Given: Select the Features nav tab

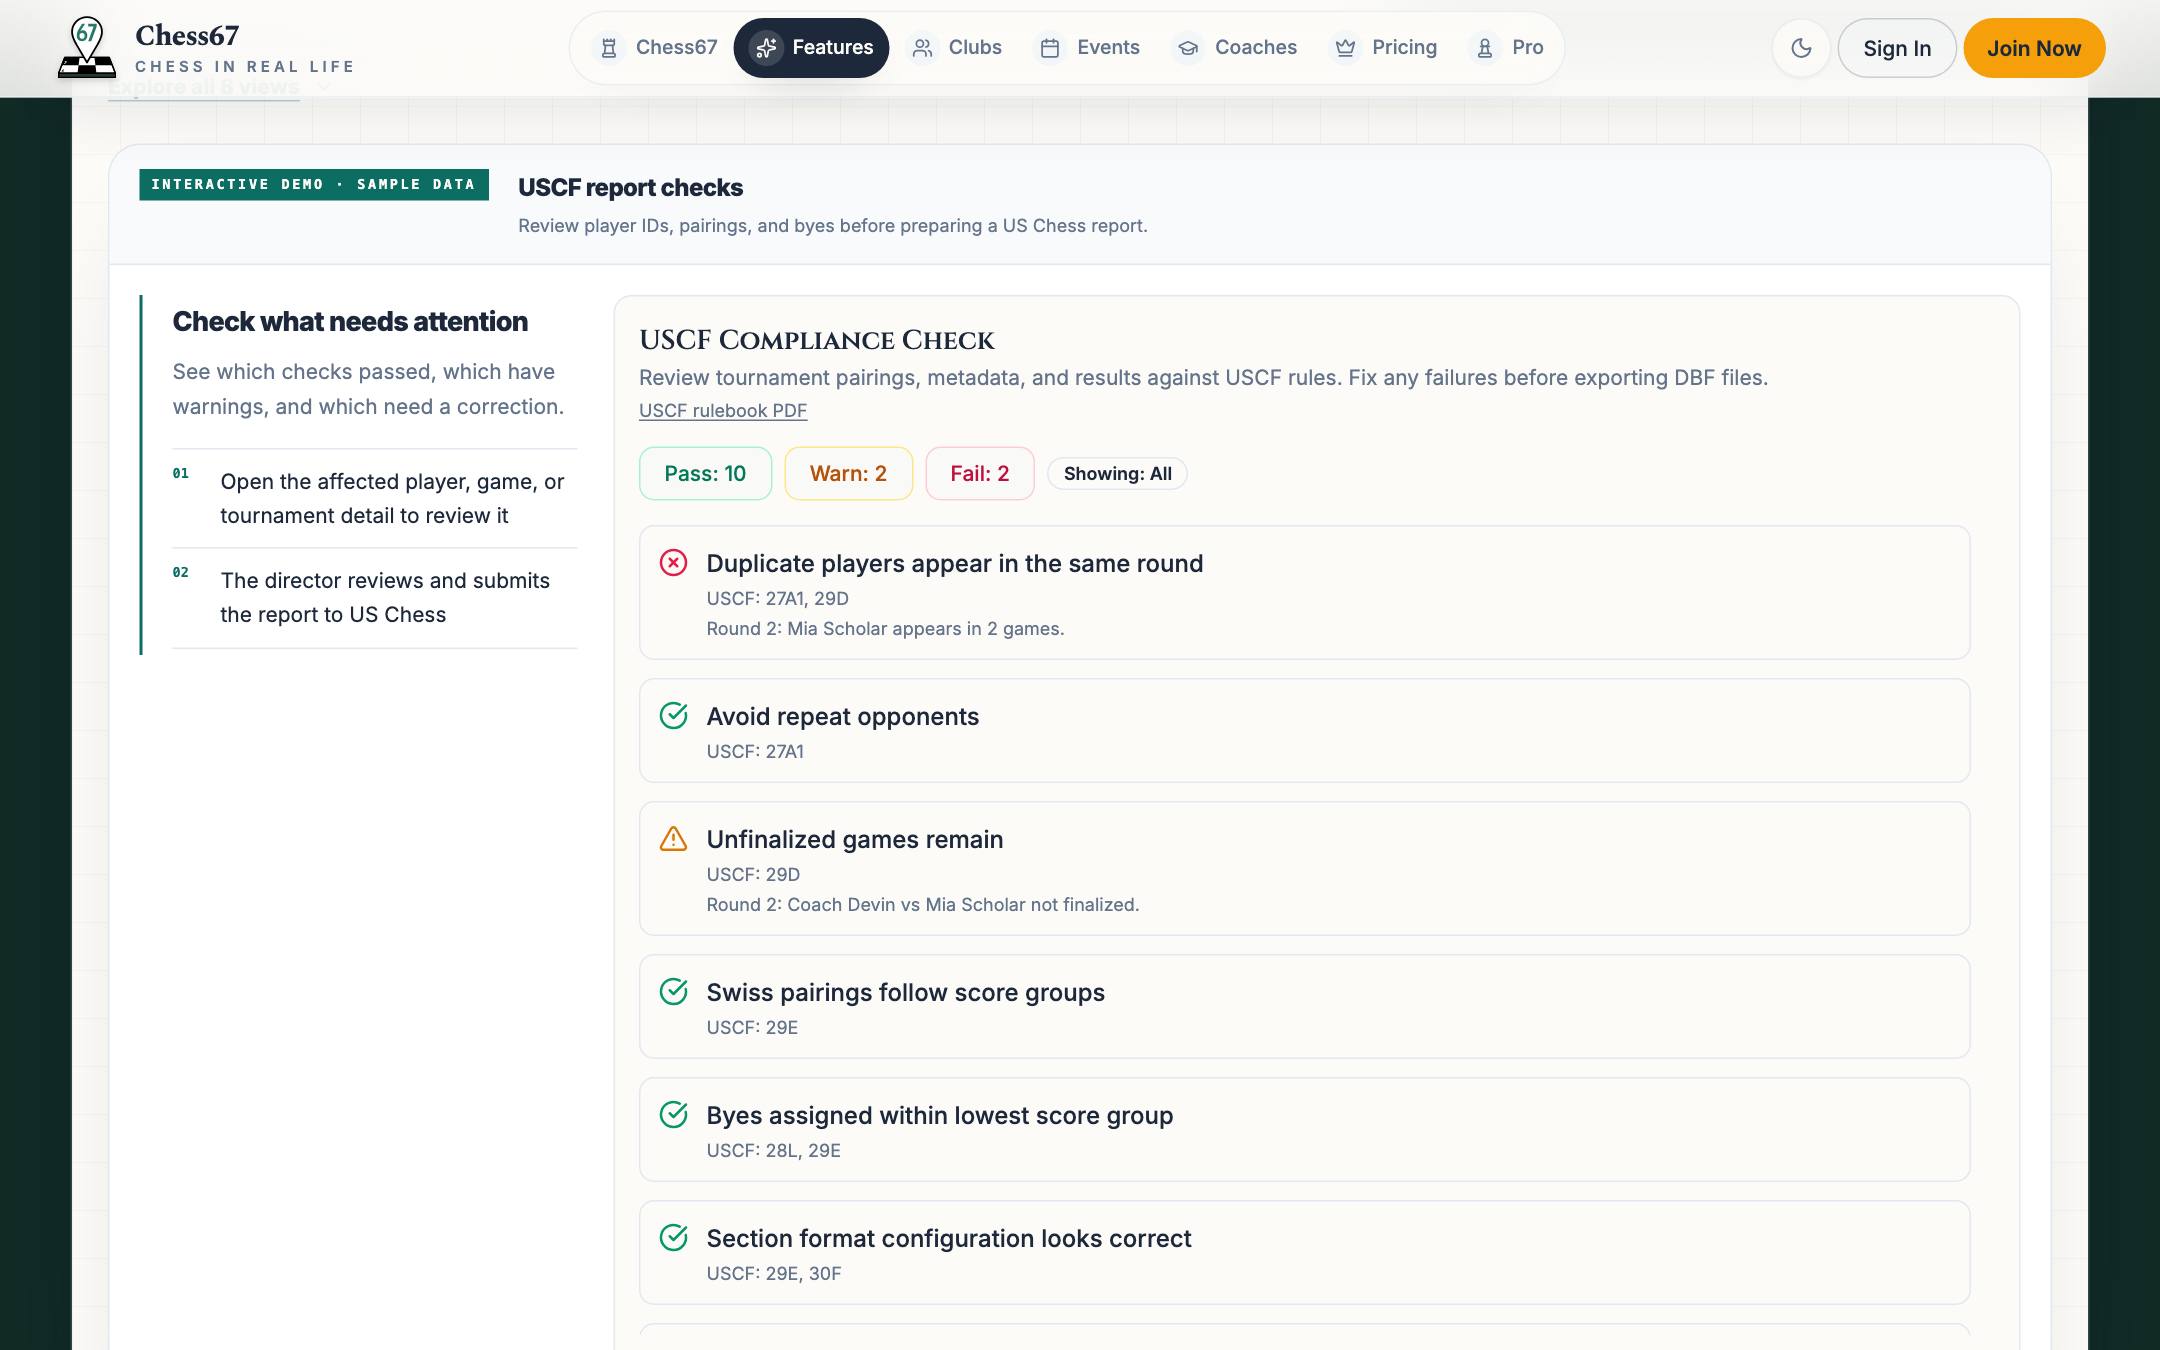Looking at the screenshot, I should [811, 48].
